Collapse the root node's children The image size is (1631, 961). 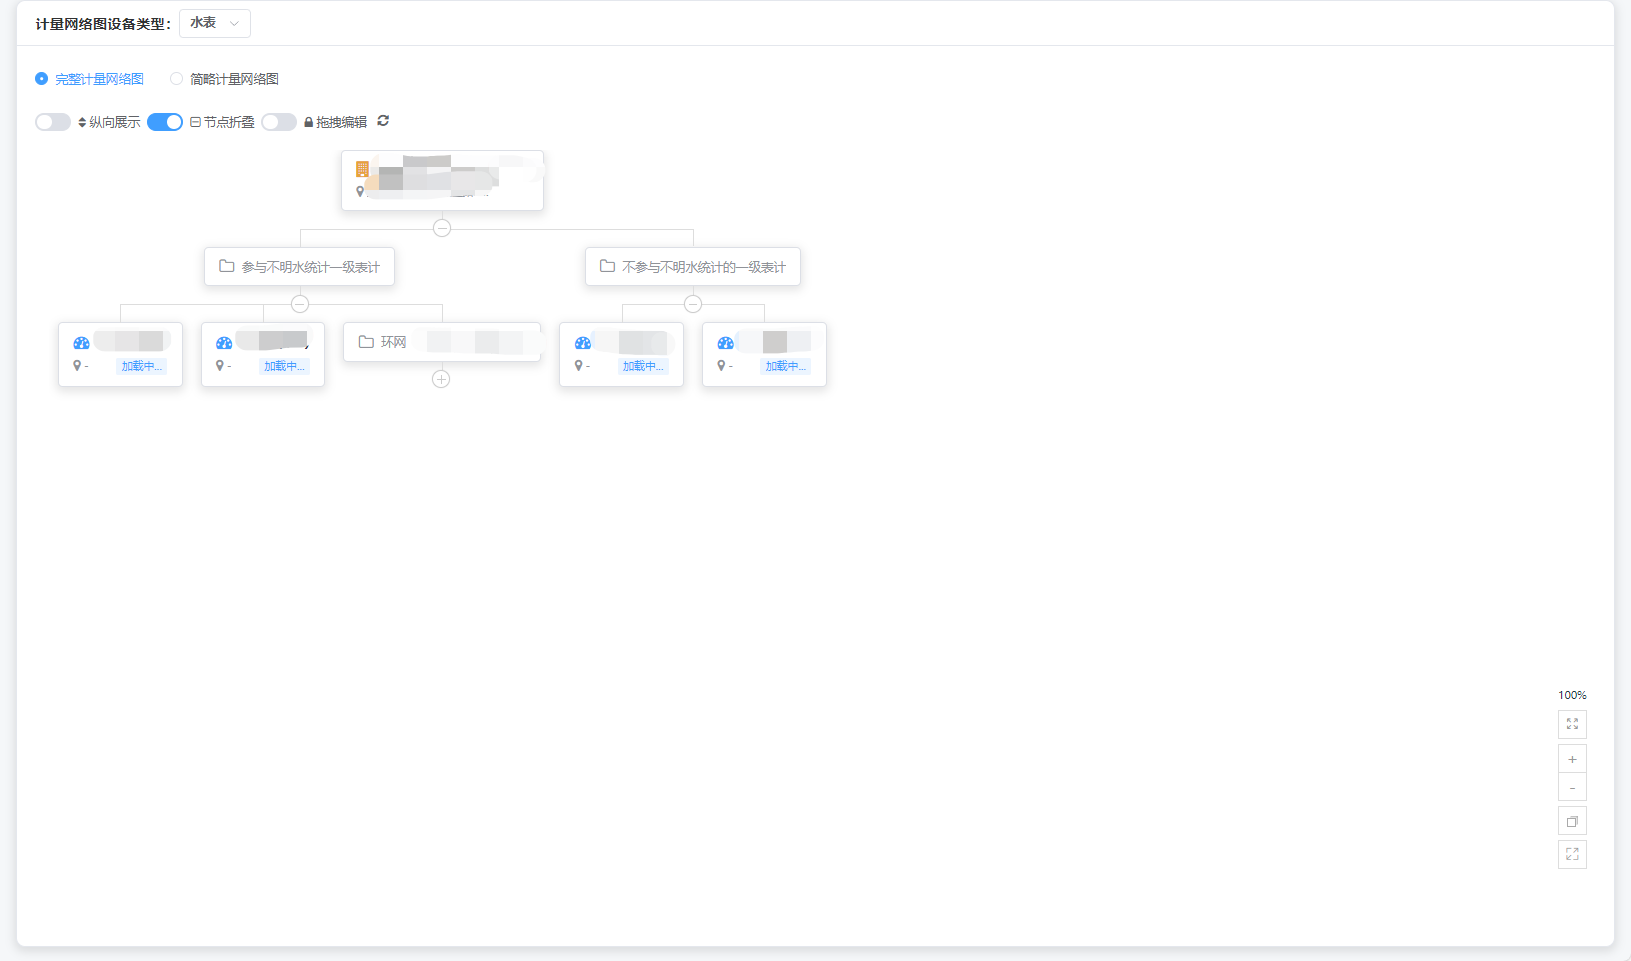[442, 228]
